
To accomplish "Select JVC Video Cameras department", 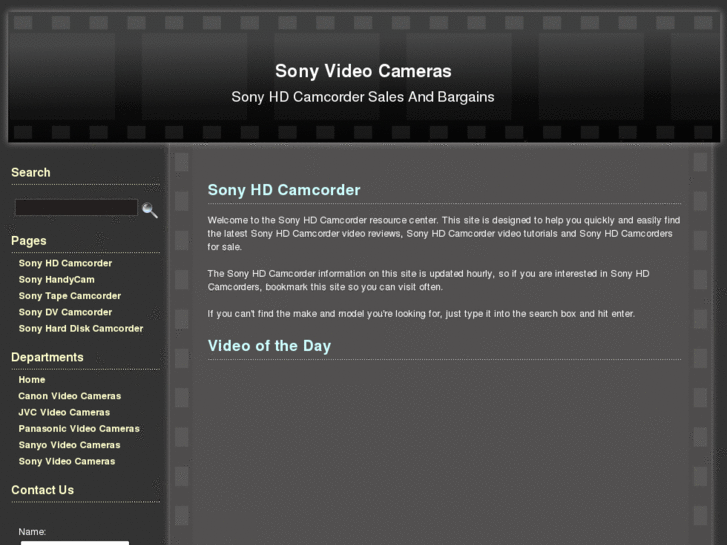I will (x=64, y=412).
